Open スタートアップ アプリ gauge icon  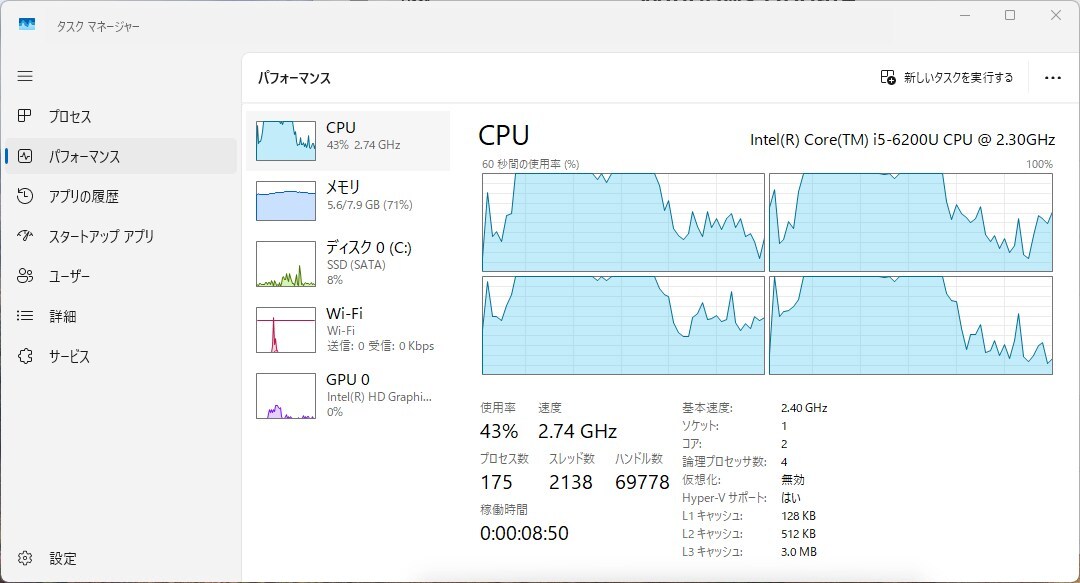tap(25, 236)
